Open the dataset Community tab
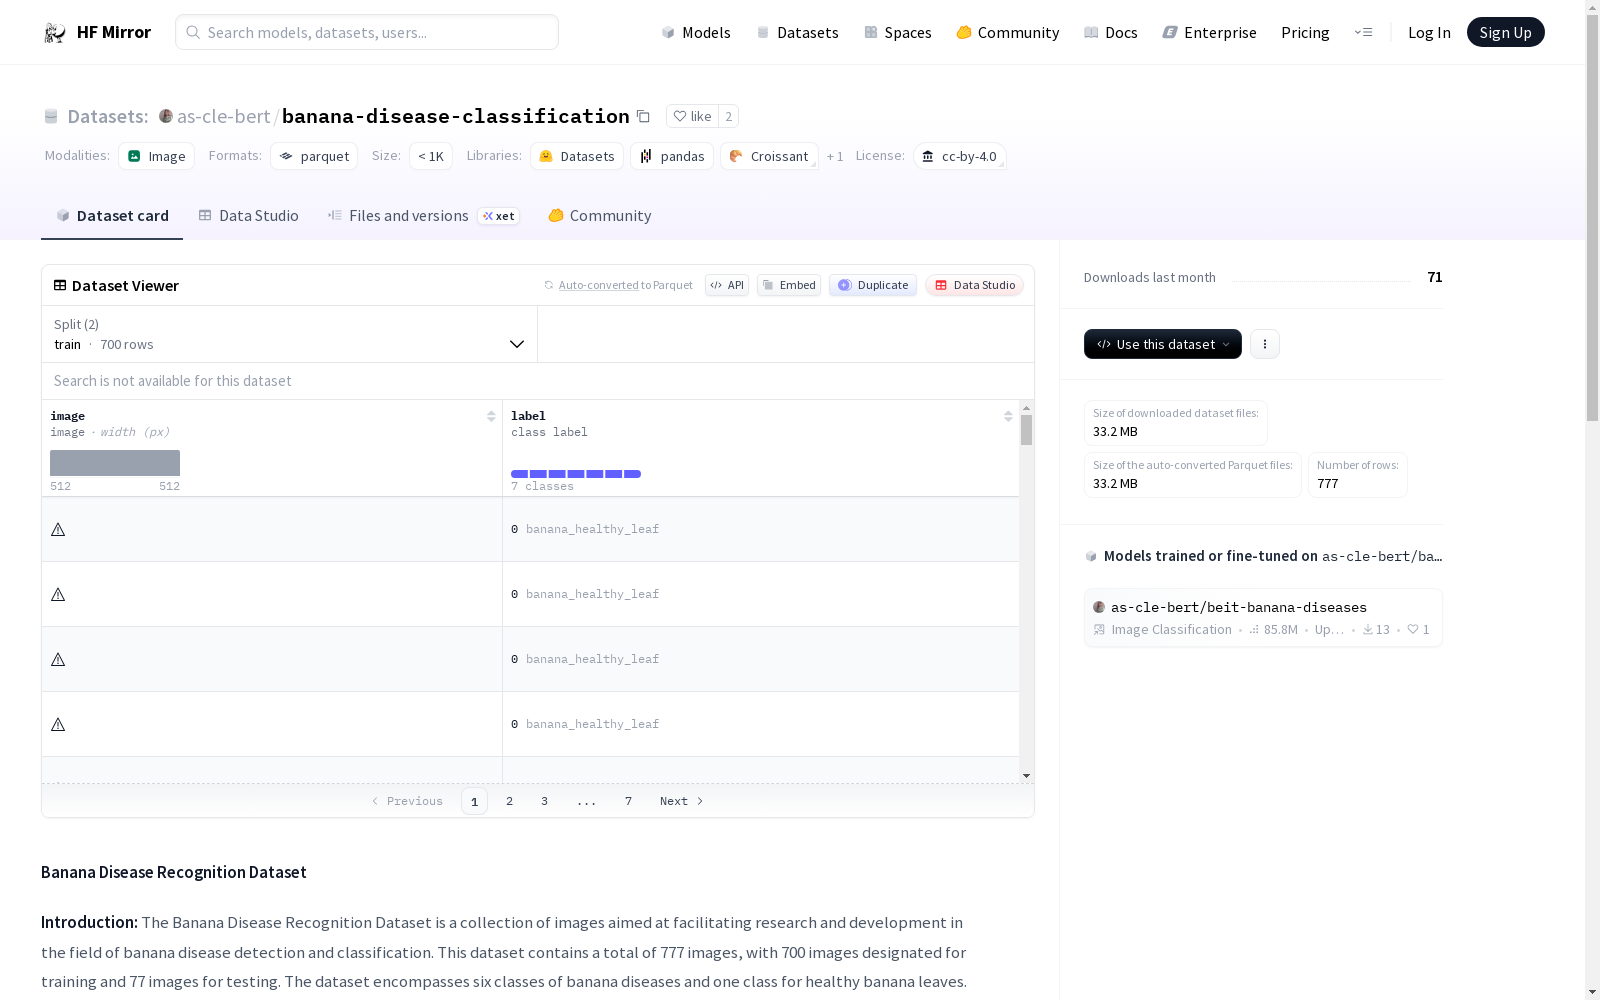Screen dimensions: 1600x1000 [x=600, y=216]
